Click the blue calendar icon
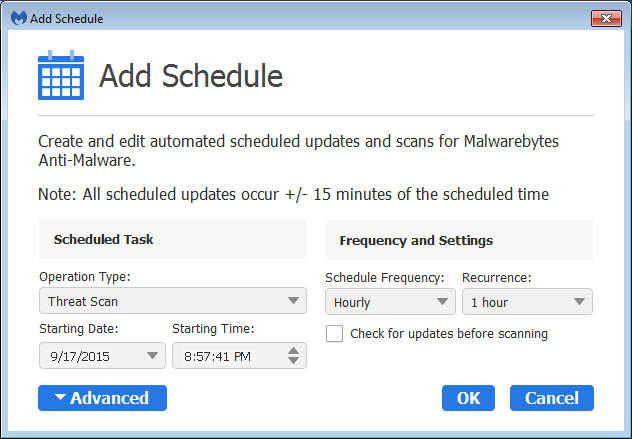 [x=61, y=75]
